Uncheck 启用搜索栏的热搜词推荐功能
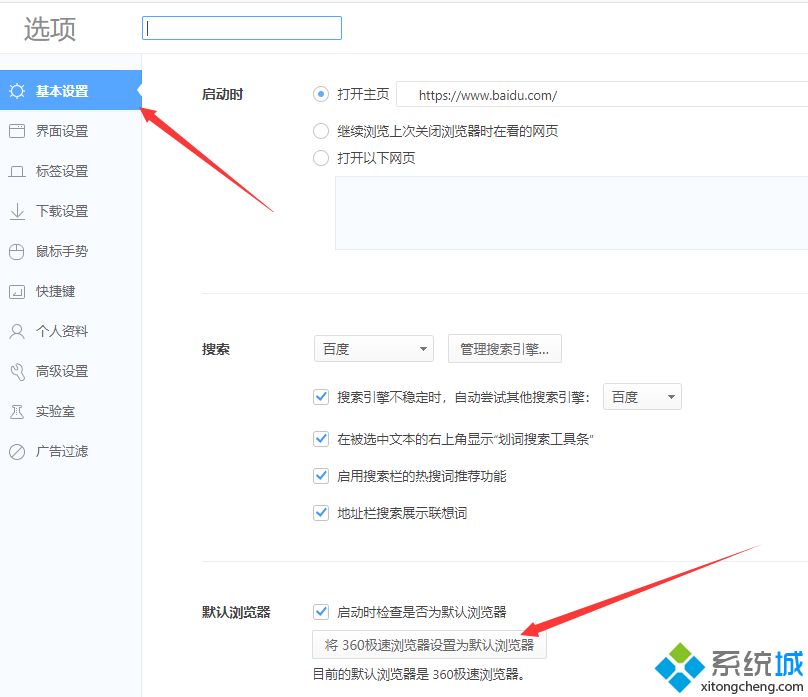Image resolution: width=808 pixels, height=697 pixels. tap(321, 476)
